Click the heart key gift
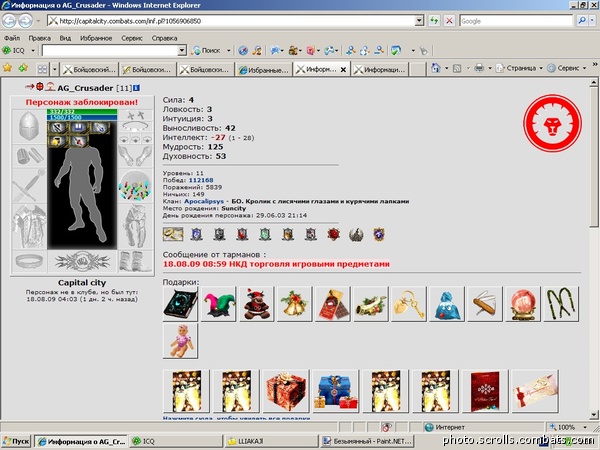600x450 pixels. (409, 304)
